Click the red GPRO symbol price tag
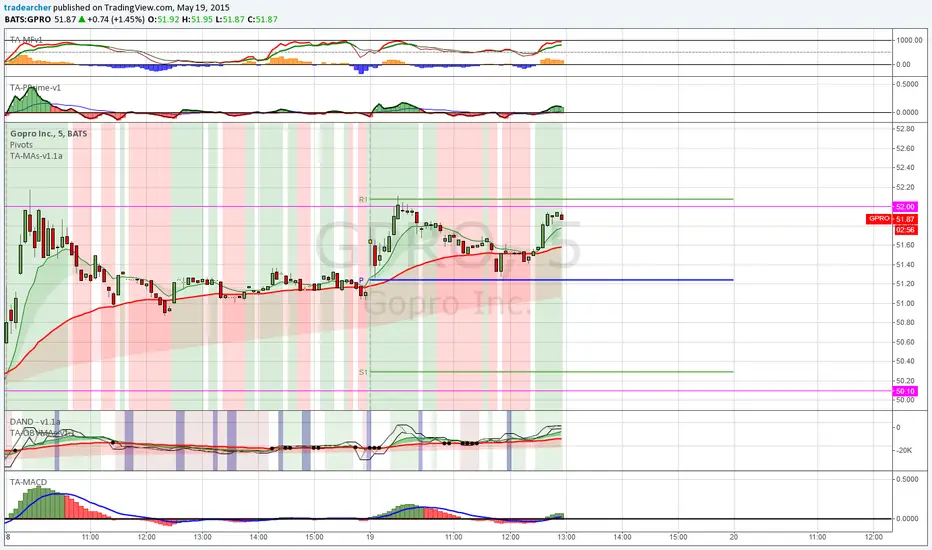 (879, 219)
